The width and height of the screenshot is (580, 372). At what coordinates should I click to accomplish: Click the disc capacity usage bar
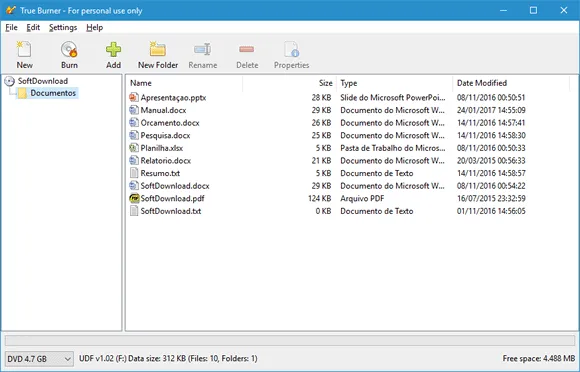click(290, 340)
